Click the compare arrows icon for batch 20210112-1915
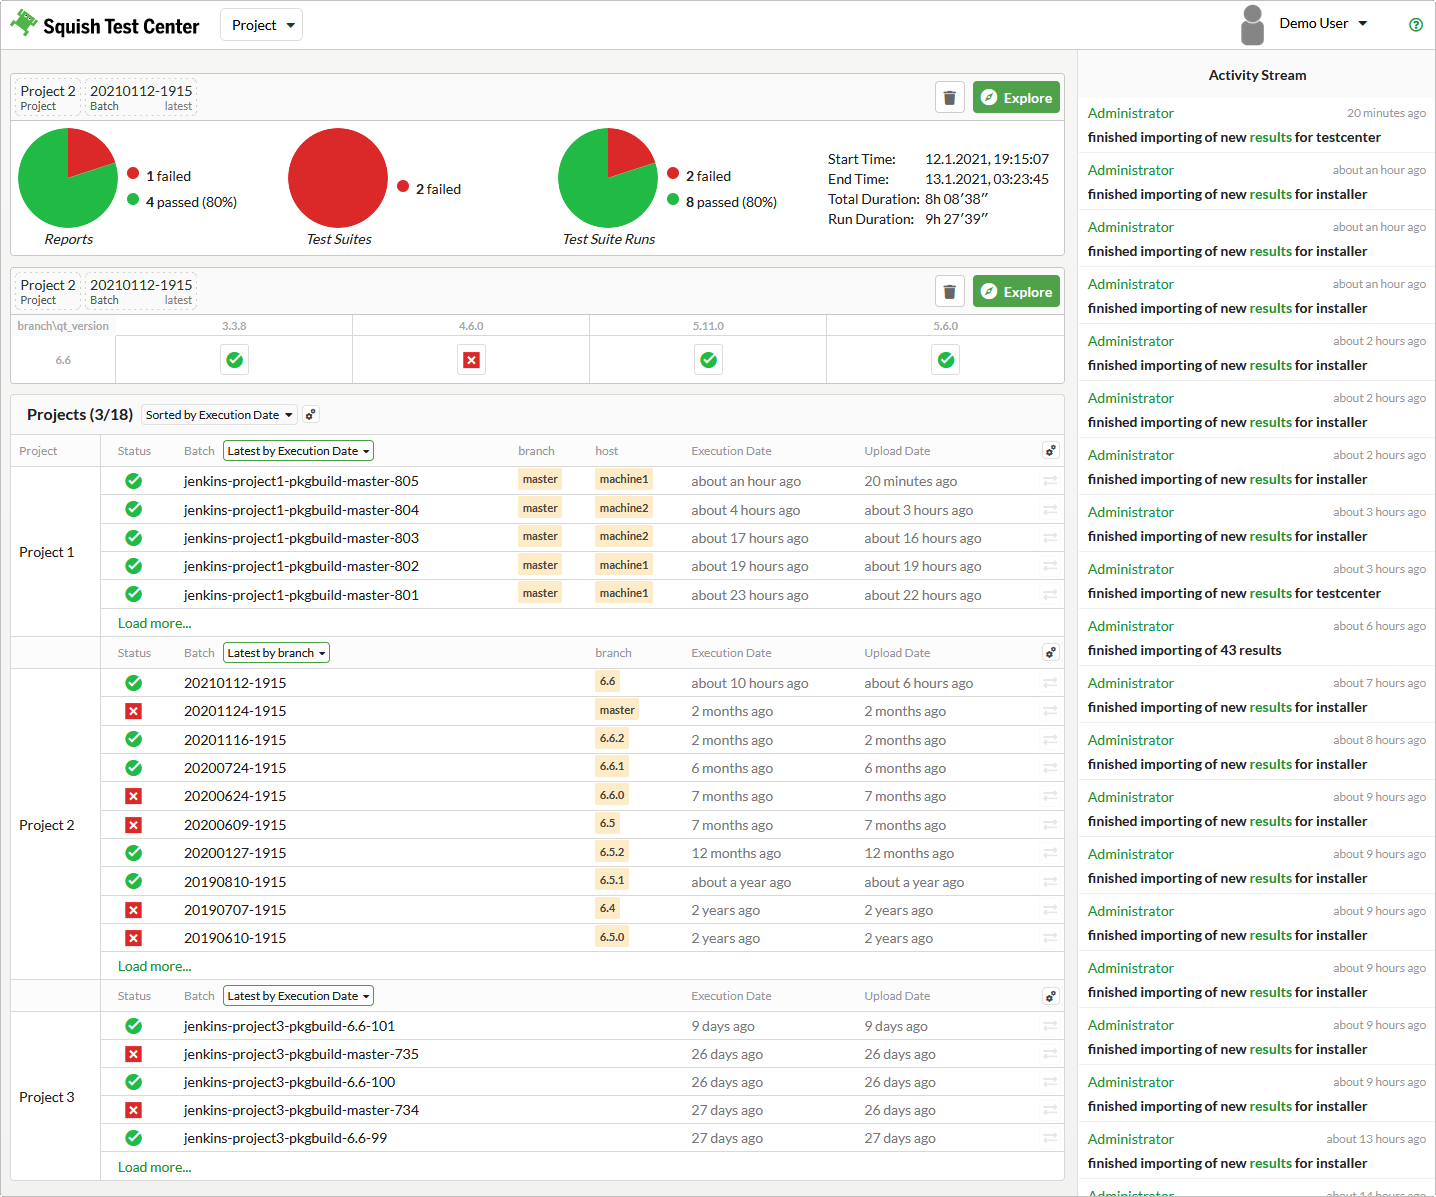1436x1197 pixels. point(1050,683)
